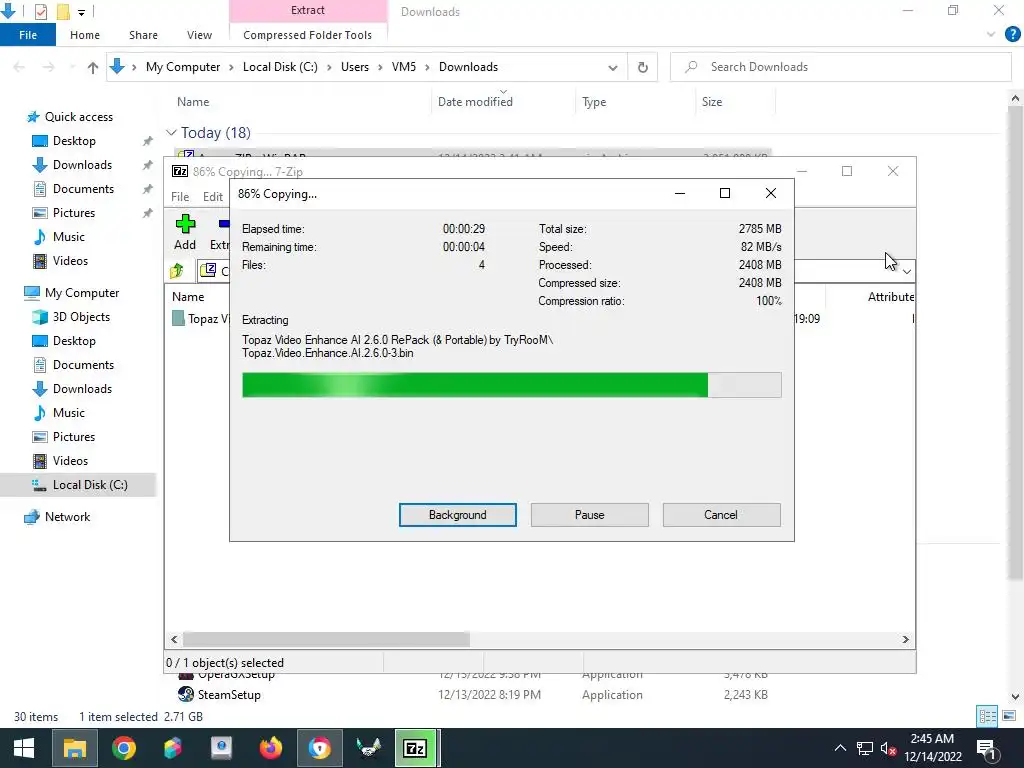The height and width of the screenshot is (768, 1024).
Task: Select Local Disk (C:) breadcrumb
Action: click(x=280, y=67)
